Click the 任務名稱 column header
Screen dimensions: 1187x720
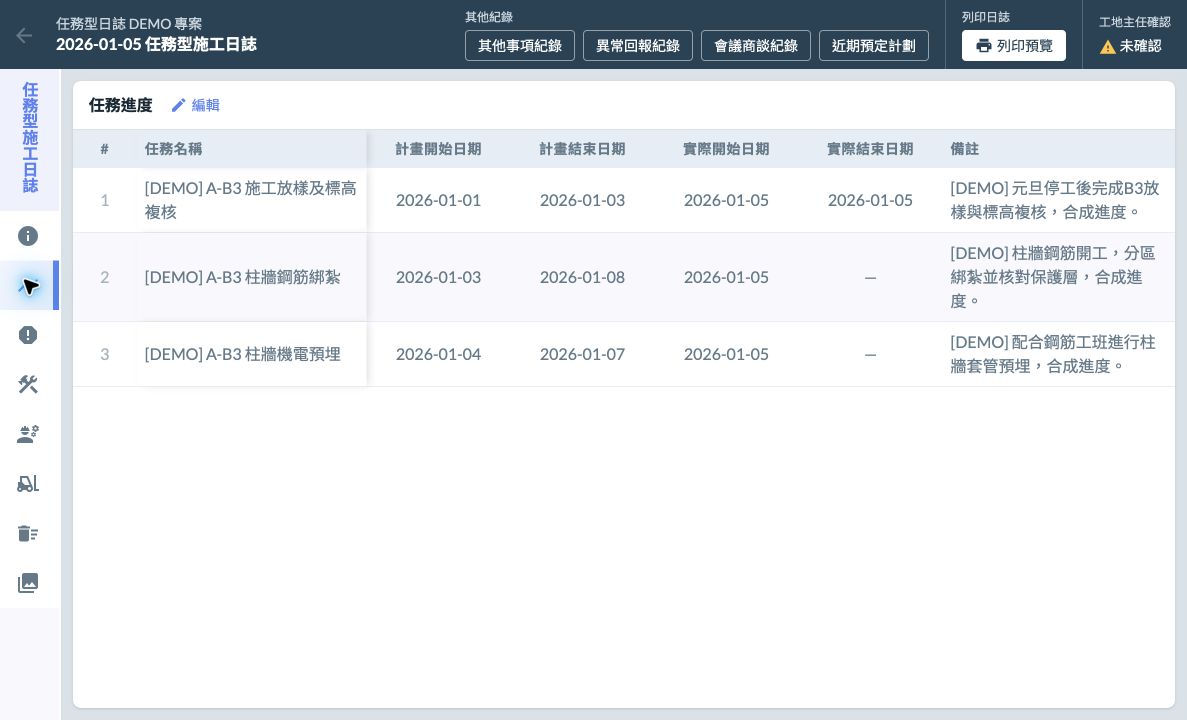coord(173,149)
